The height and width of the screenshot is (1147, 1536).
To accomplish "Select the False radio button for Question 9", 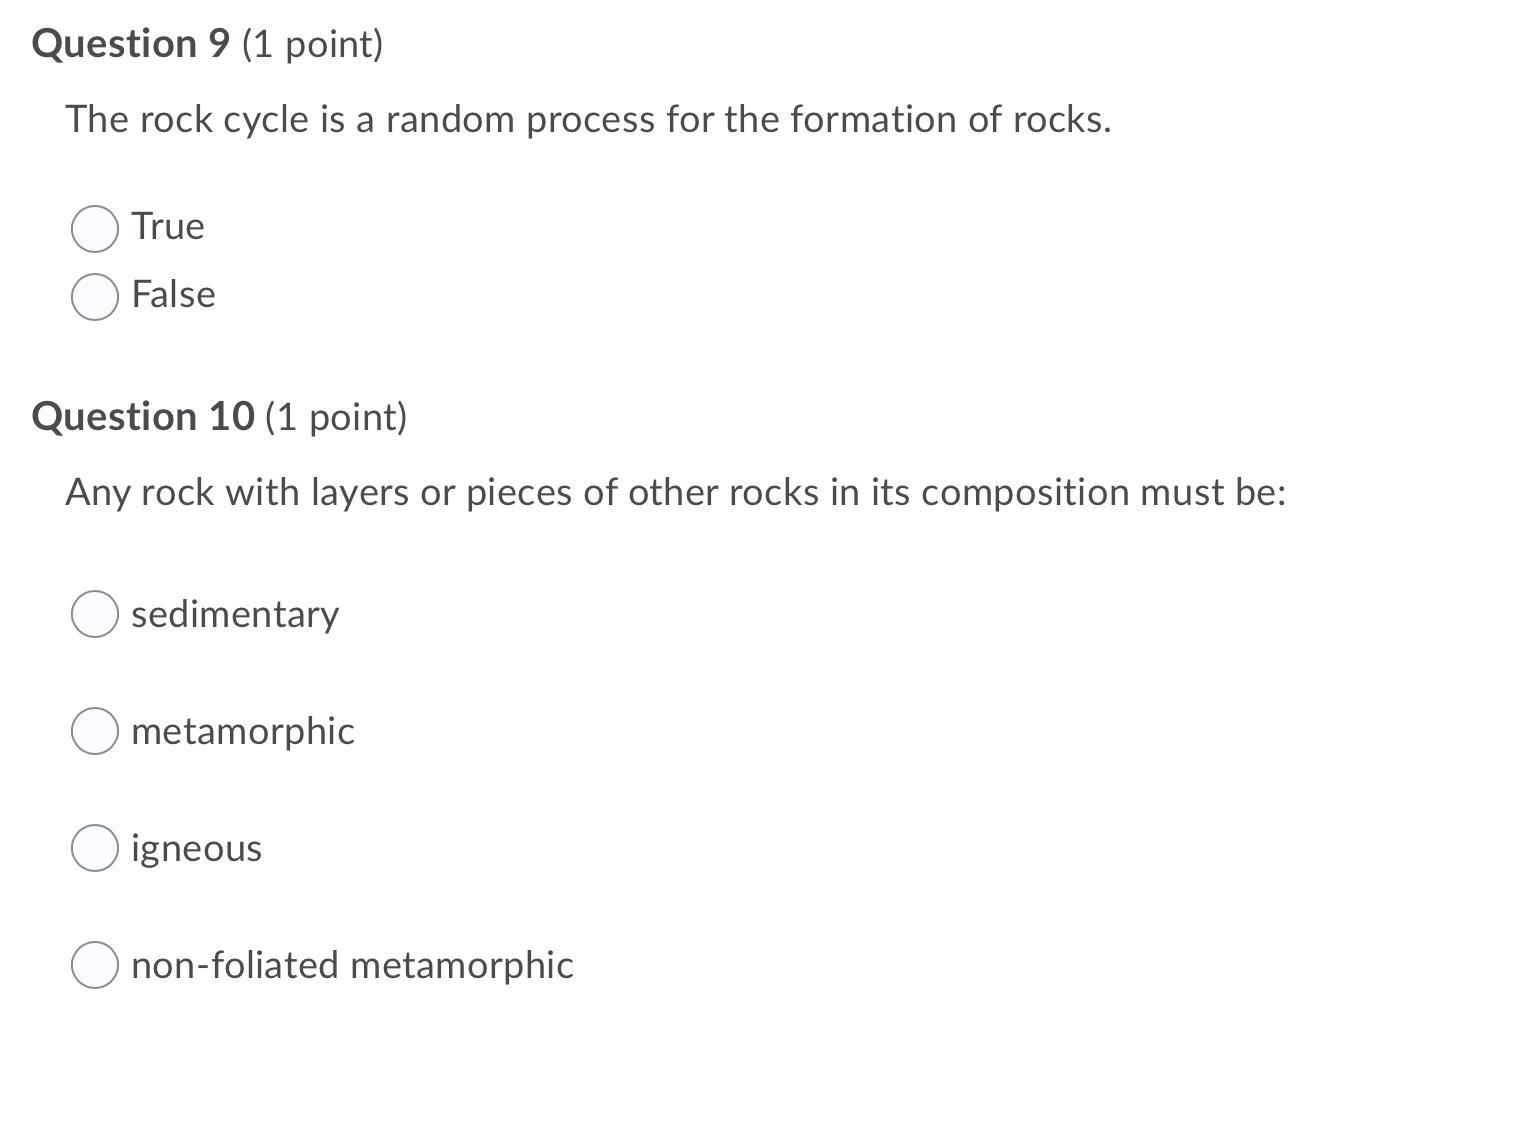I will (95, 297).
